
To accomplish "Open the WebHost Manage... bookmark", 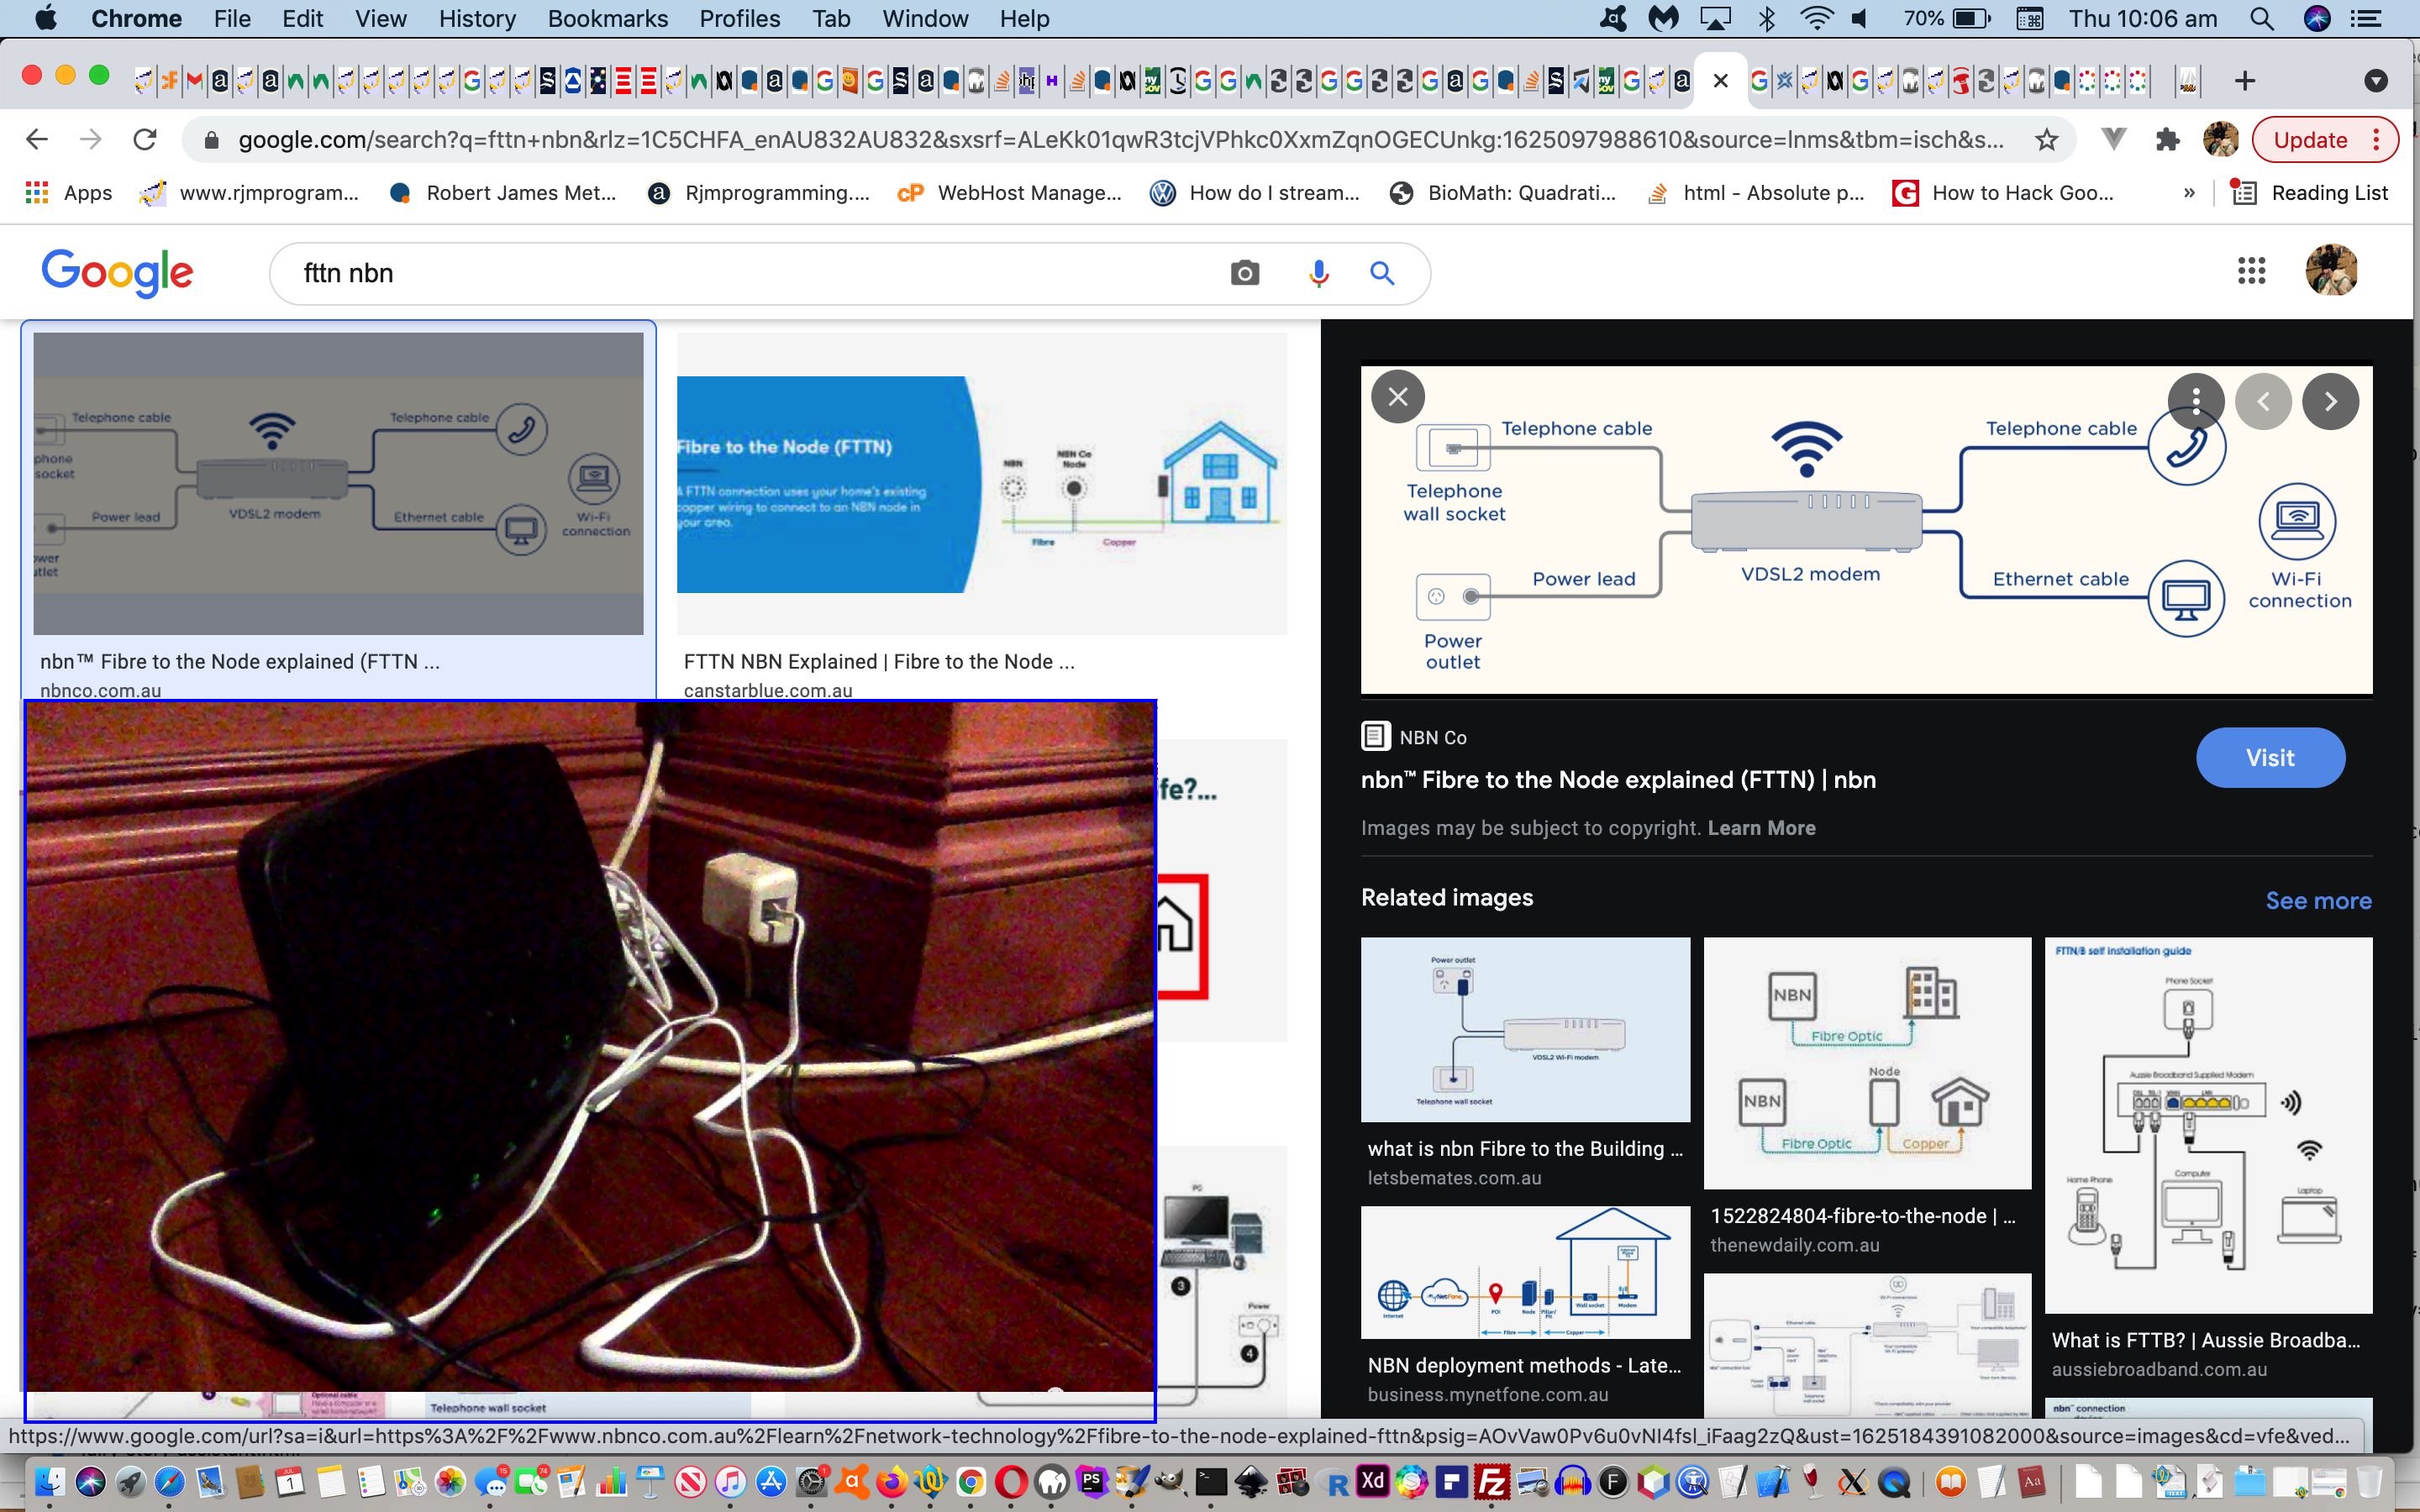I will tap(1010, 193).
